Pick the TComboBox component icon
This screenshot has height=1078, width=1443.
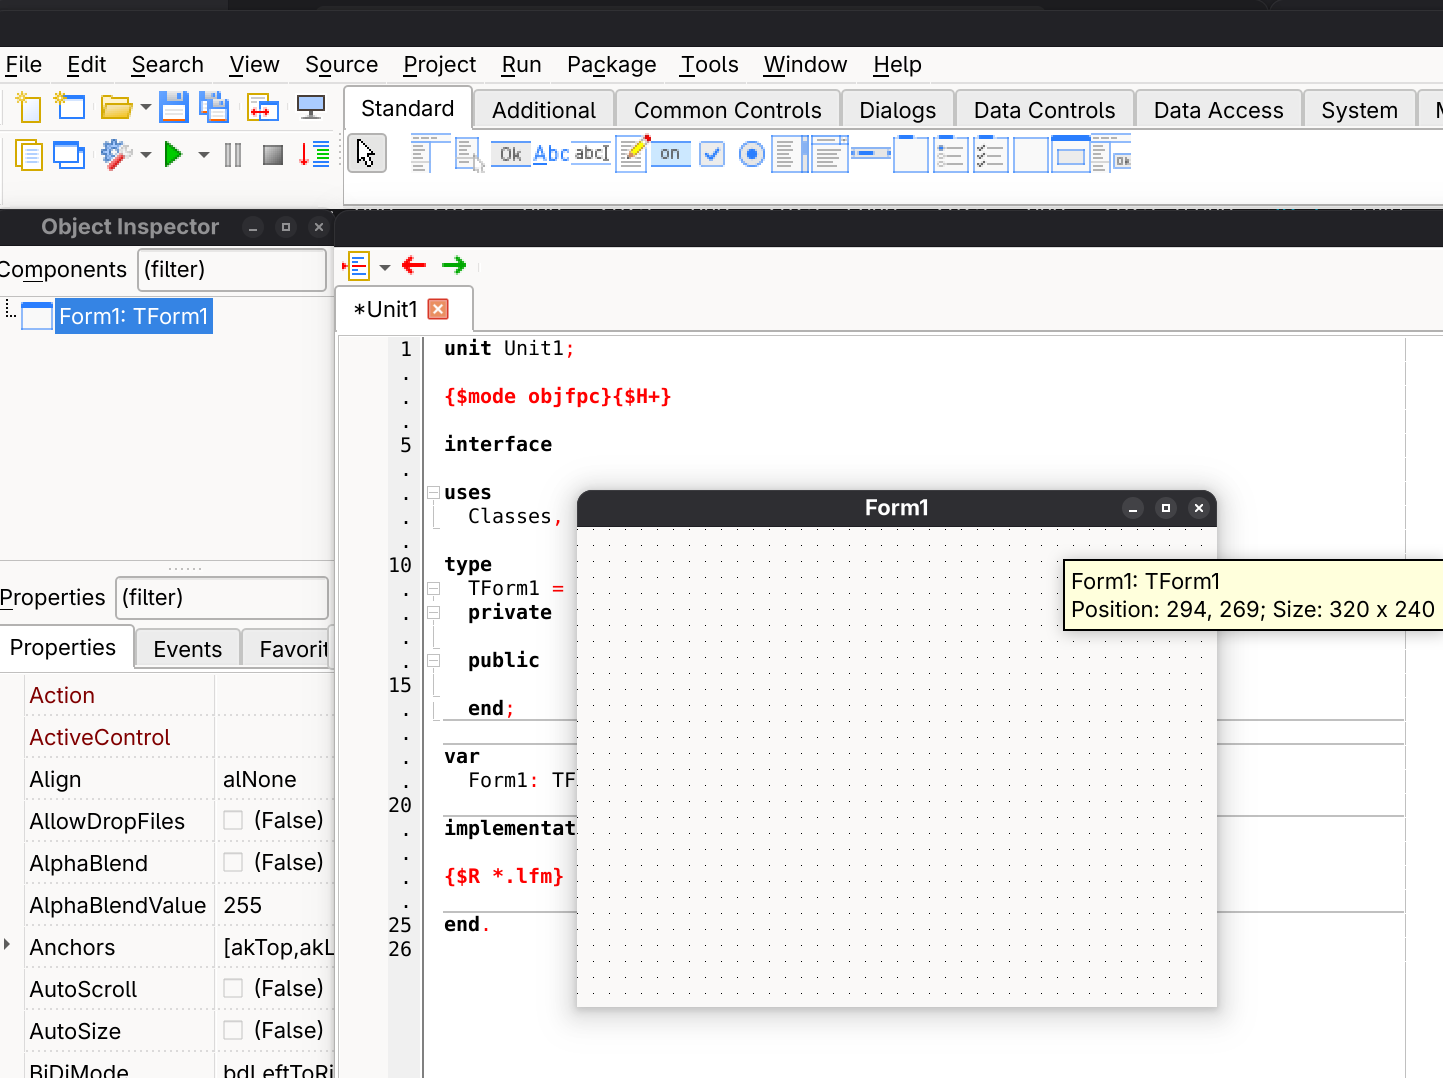(830, 154)
